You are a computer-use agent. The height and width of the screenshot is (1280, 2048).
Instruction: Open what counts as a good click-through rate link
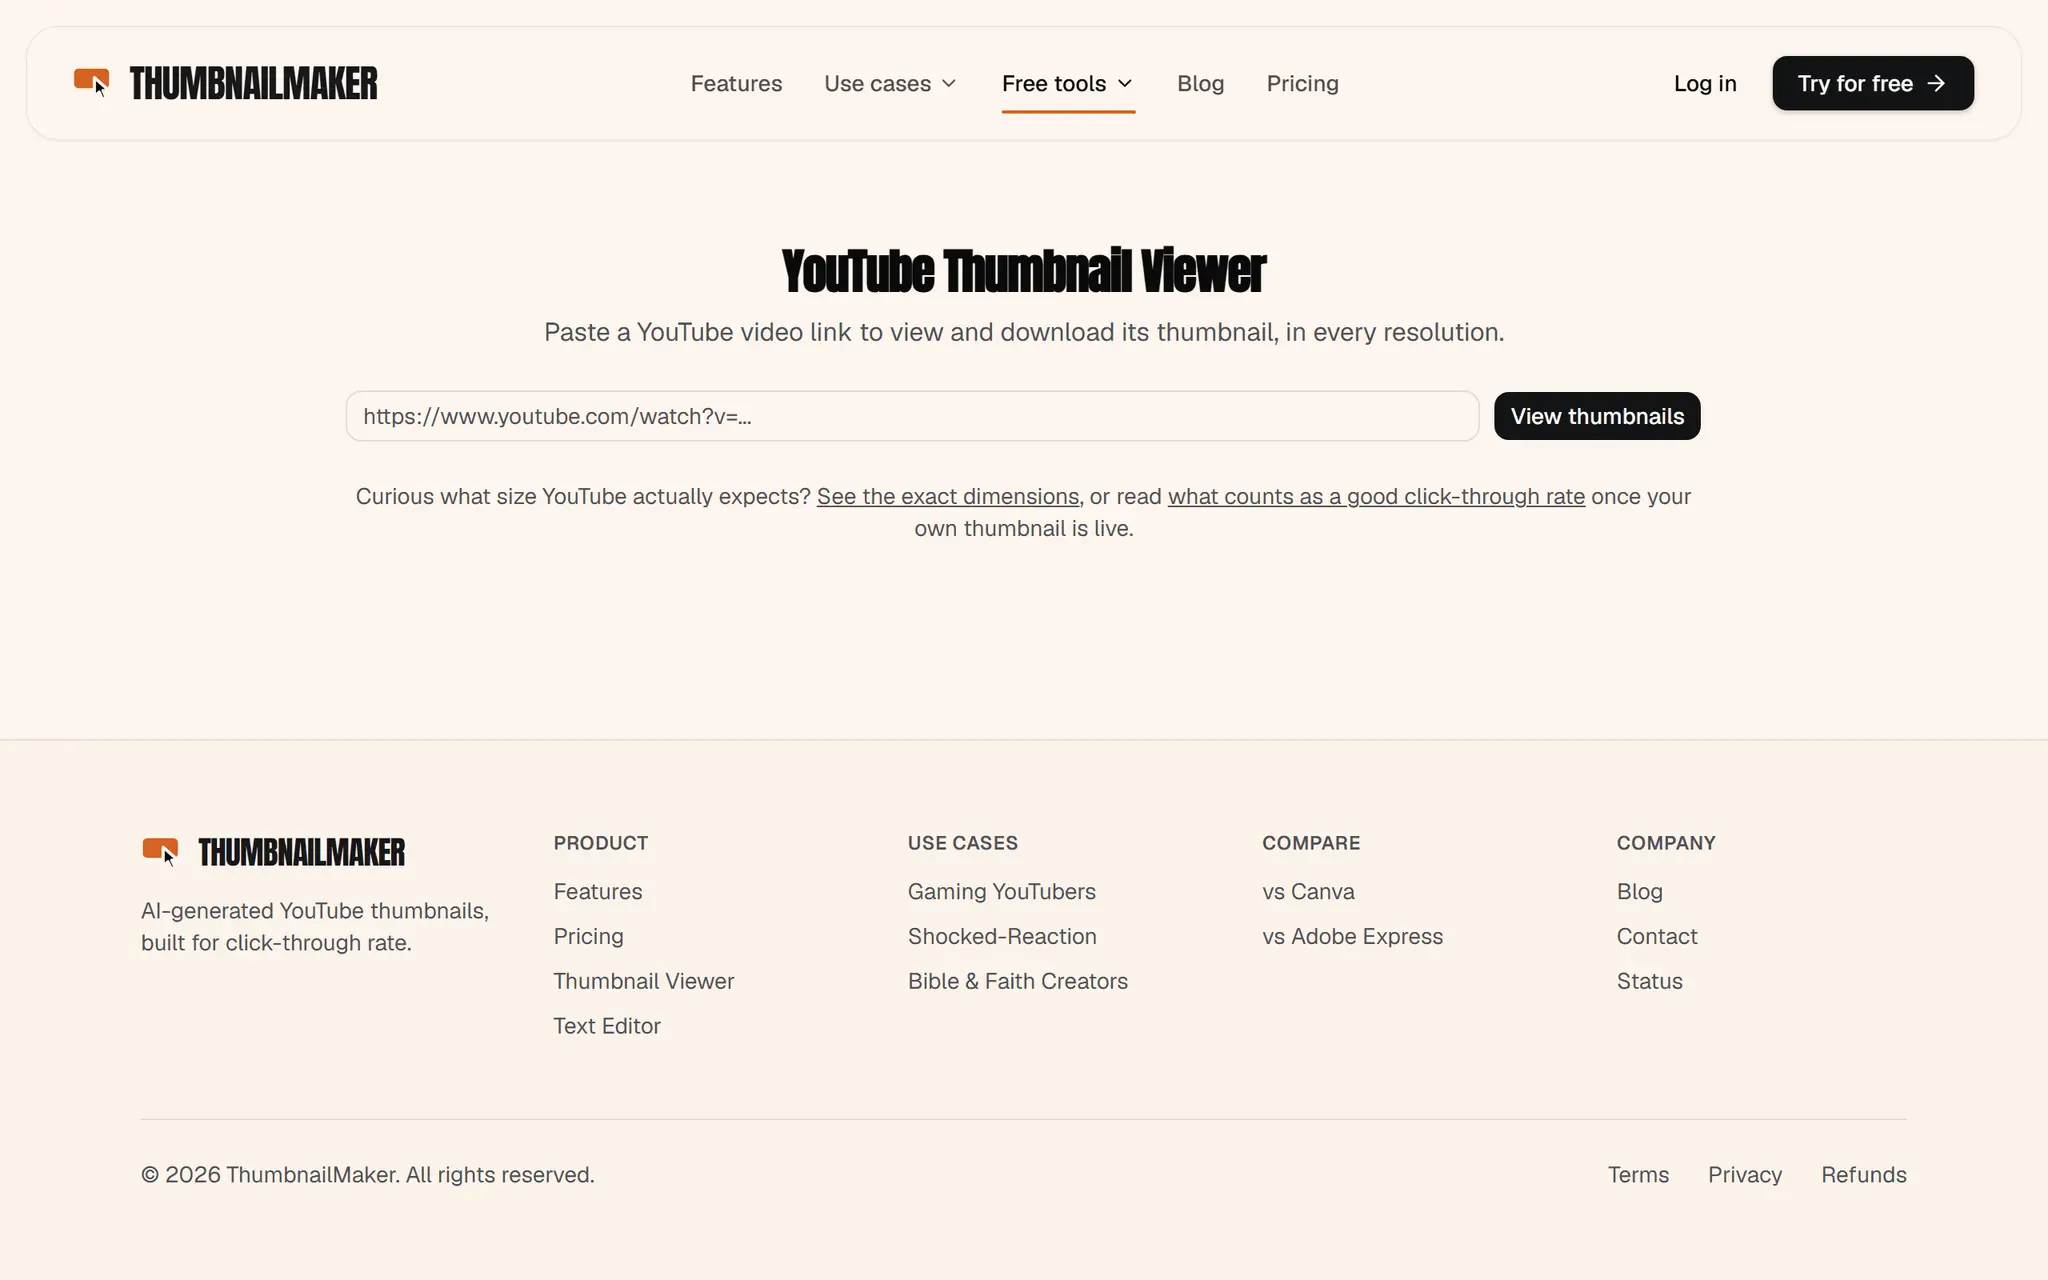(1376, 496)
